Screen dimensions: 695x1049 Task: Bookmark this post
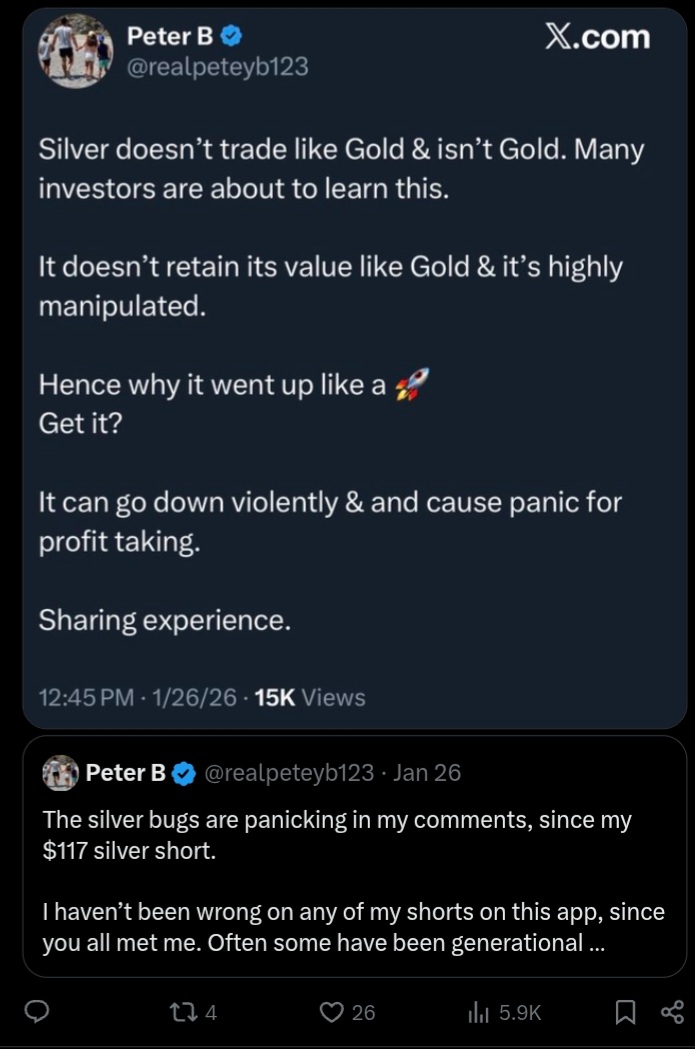624,1013
